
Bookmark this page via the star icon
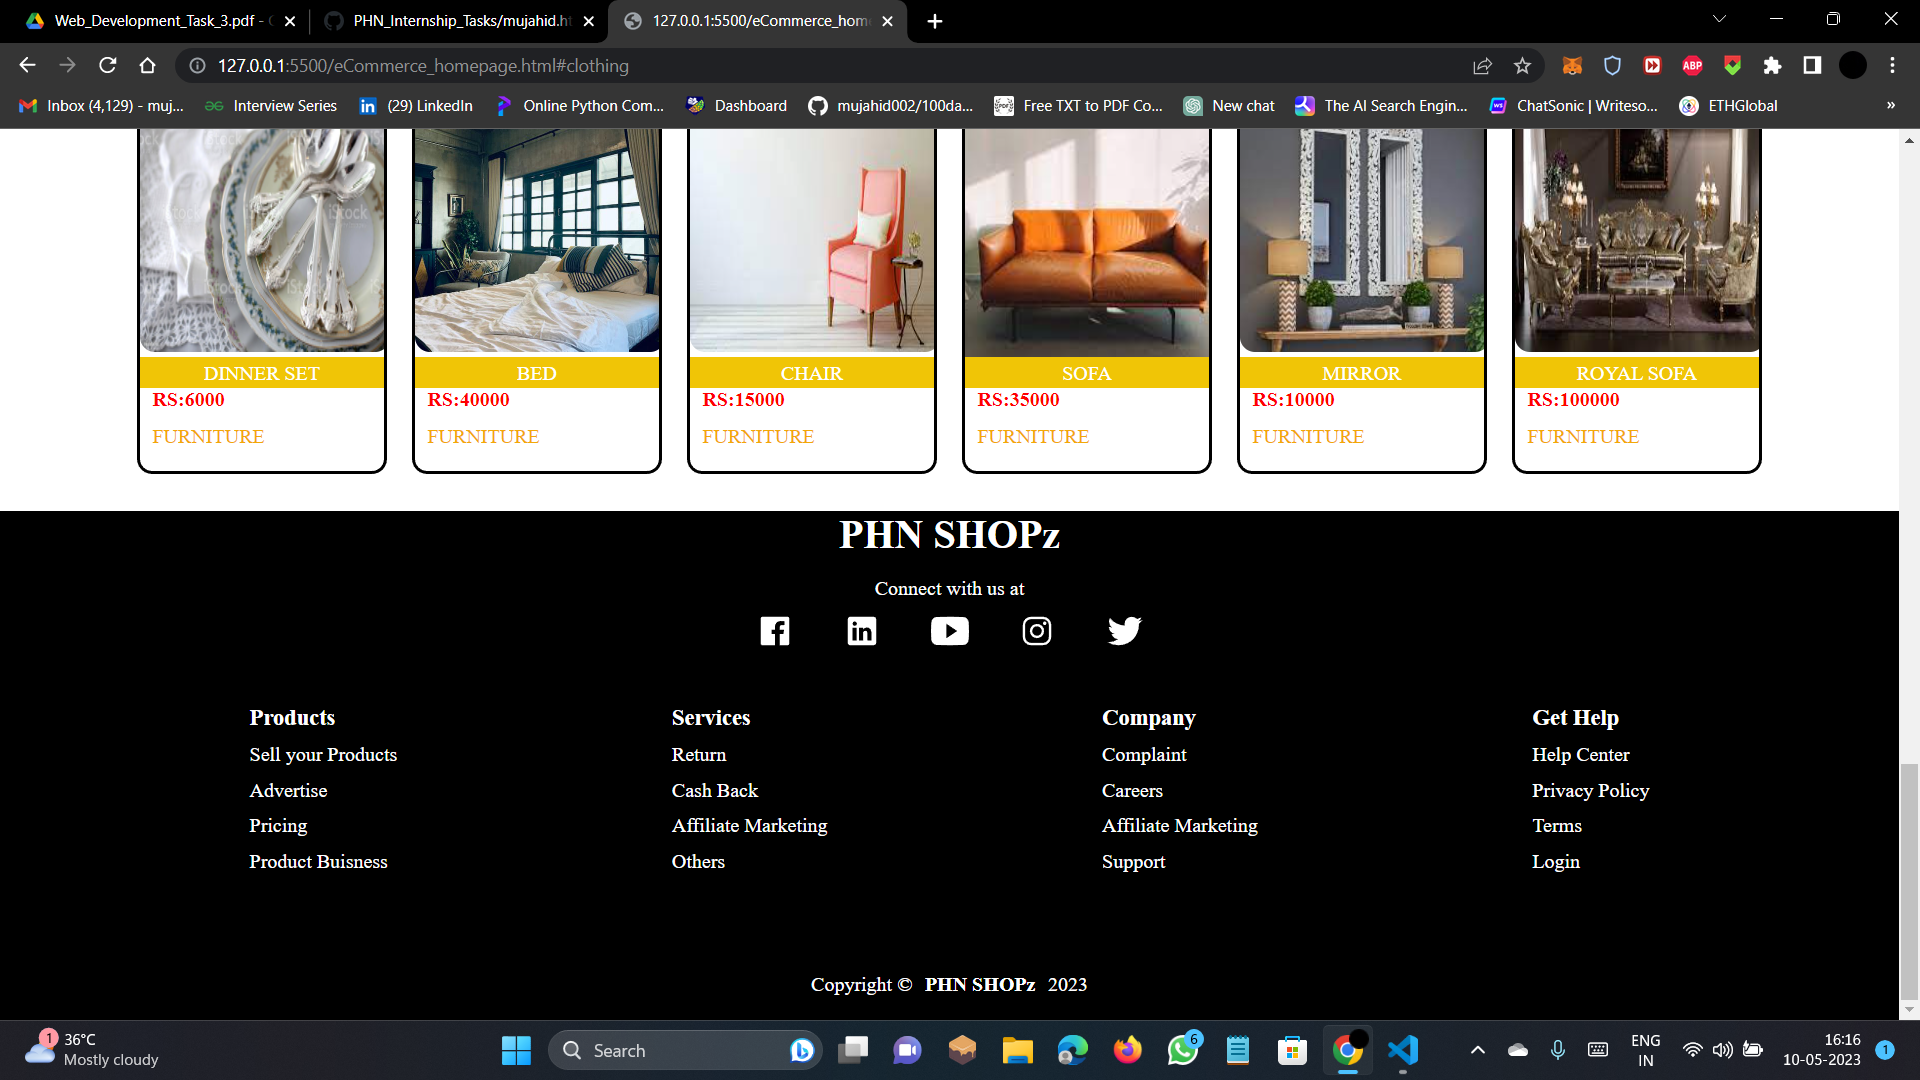pos(1523,66)
